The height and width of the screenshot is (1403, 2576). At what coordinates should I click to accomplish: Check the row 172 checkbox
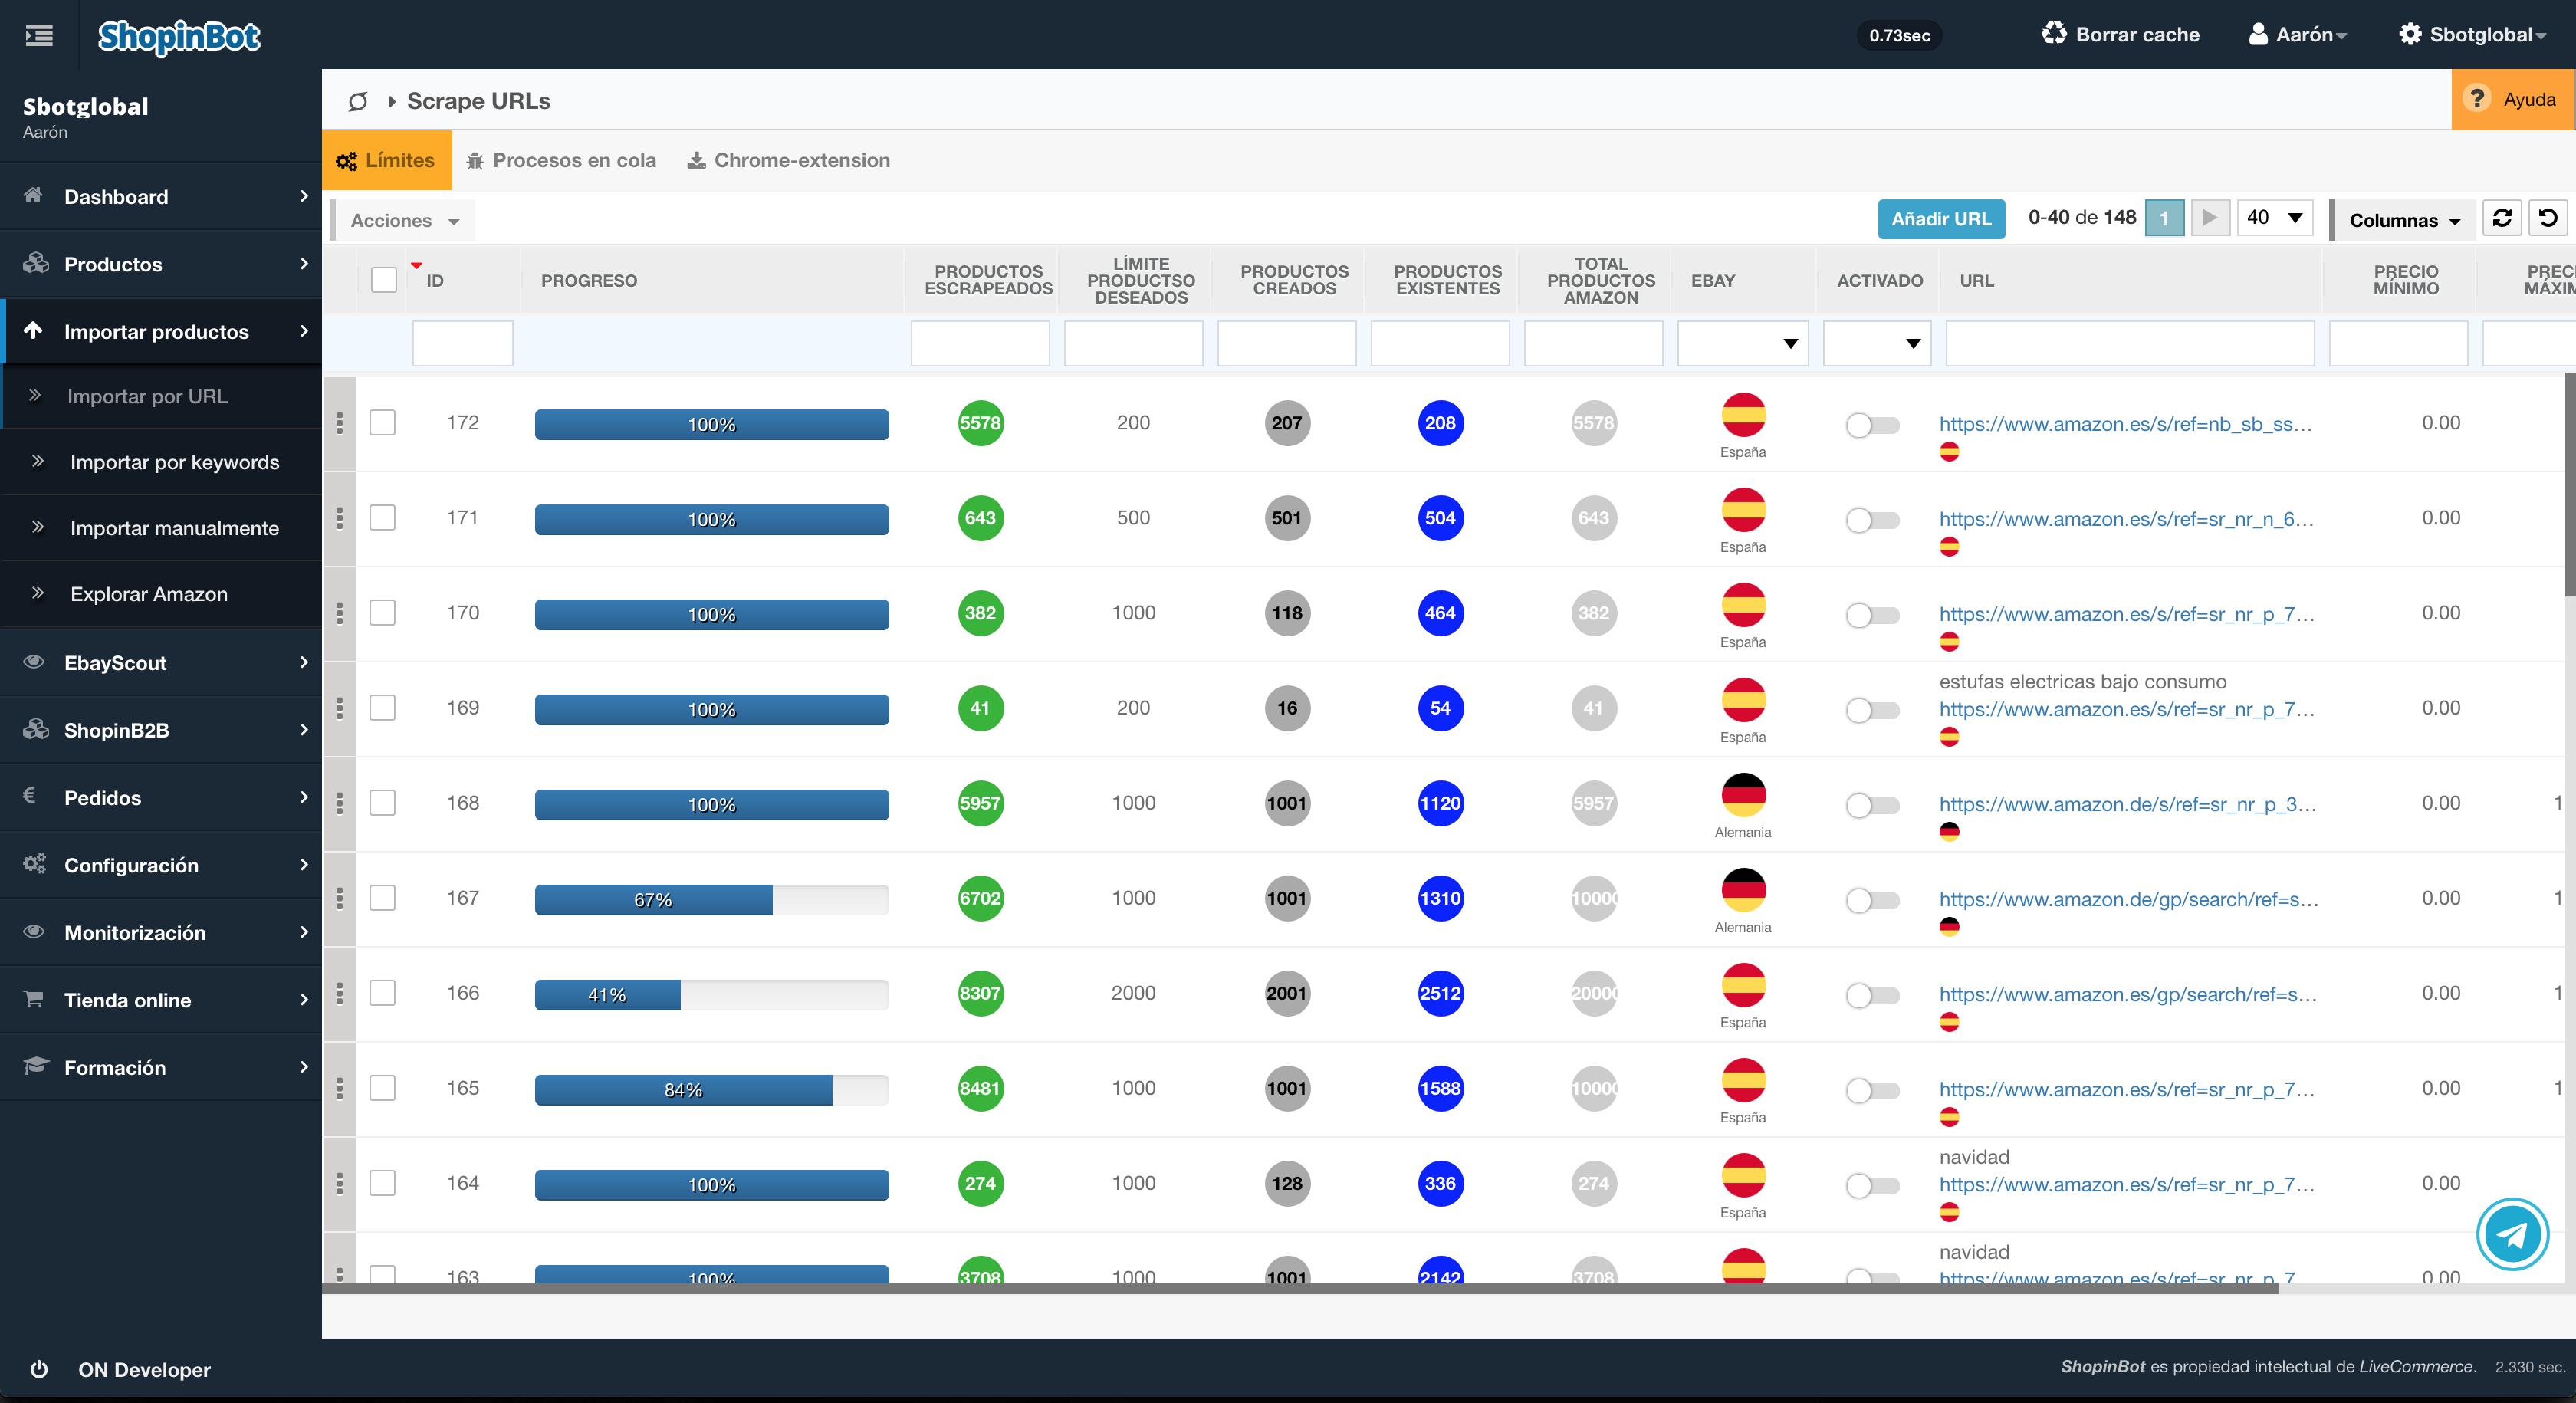[x=383, y=422]
